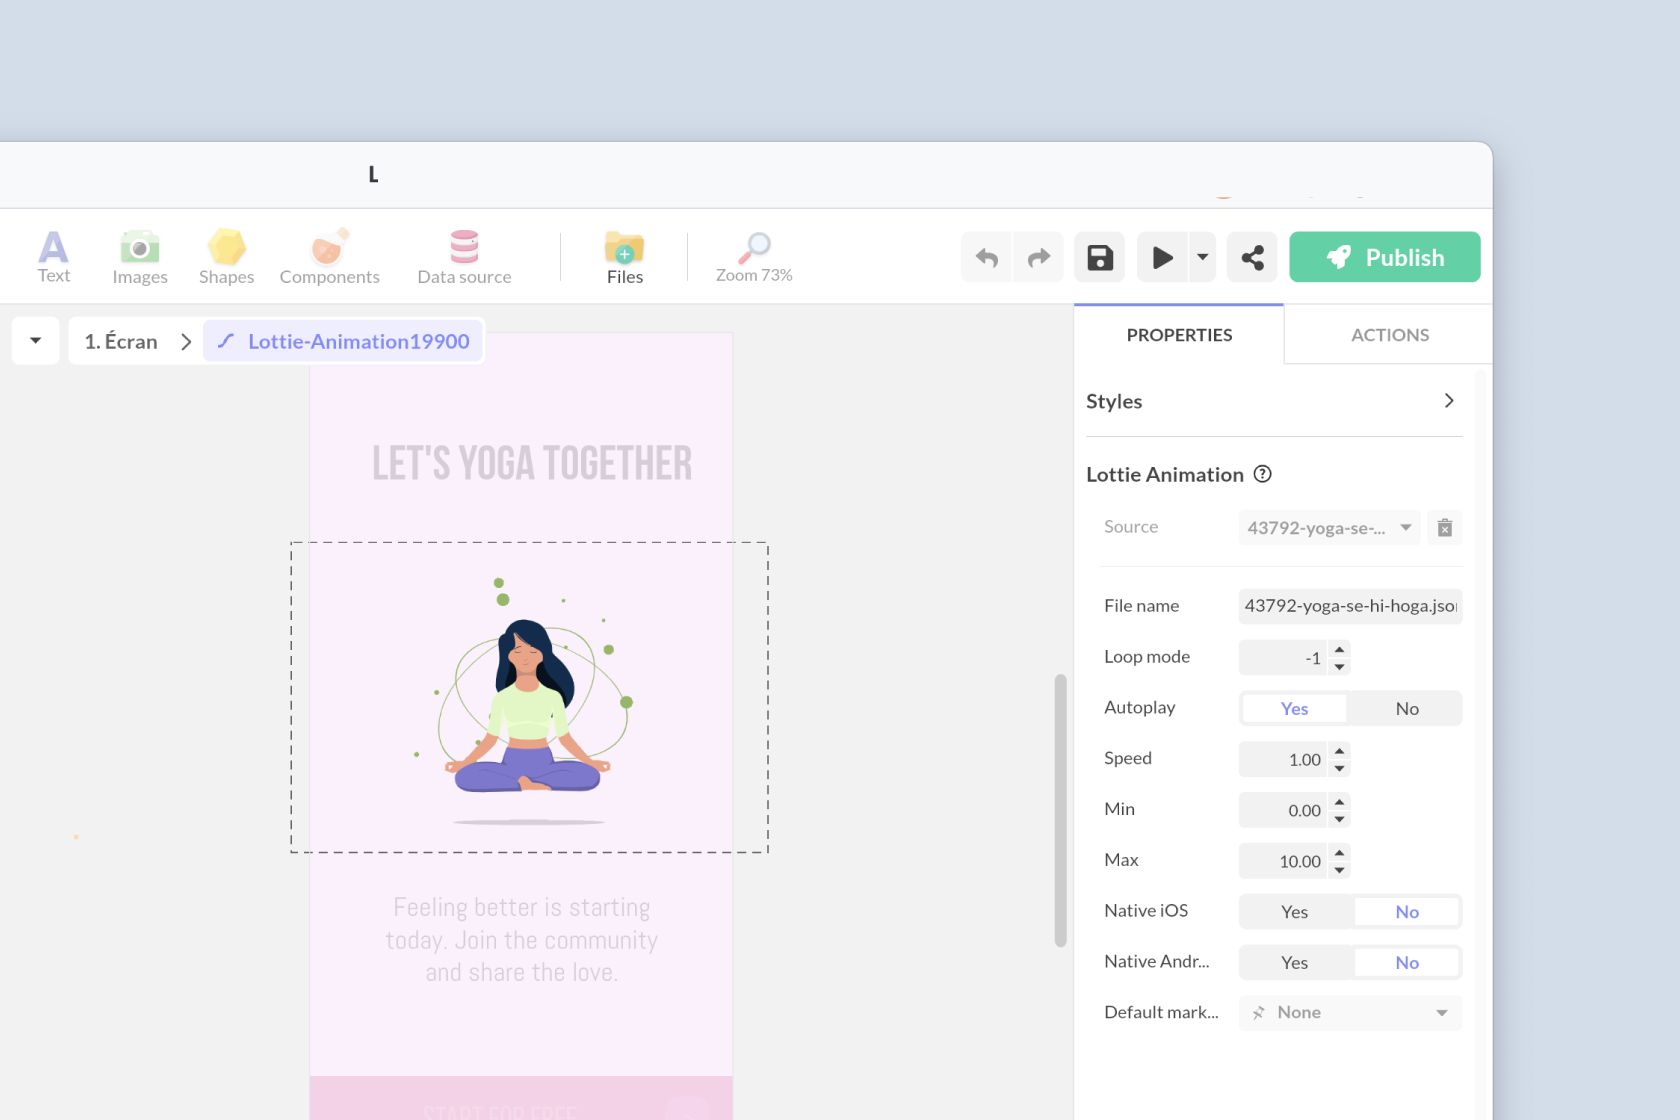Set Native iOS to Yes

pyautogui.click(x=1293, y=911)
